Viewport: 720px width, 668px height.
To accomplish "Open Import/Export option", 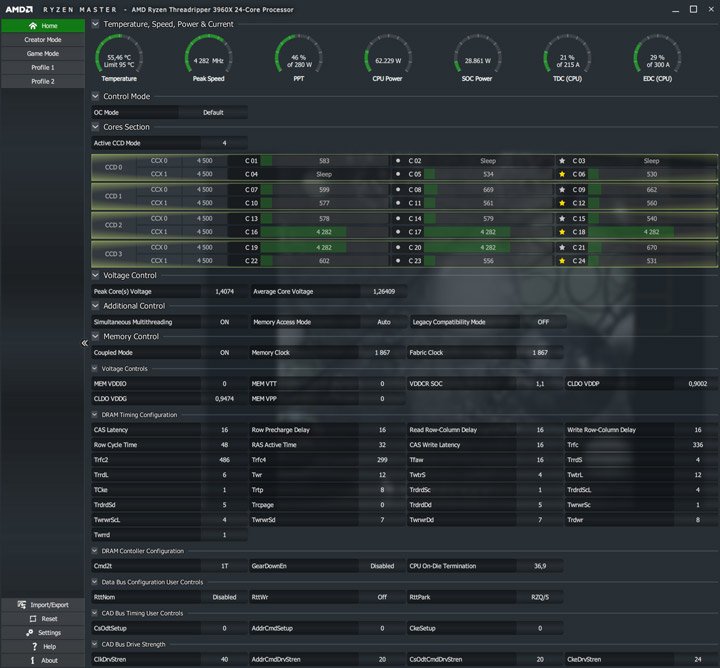I will click(x=43, y=605).
